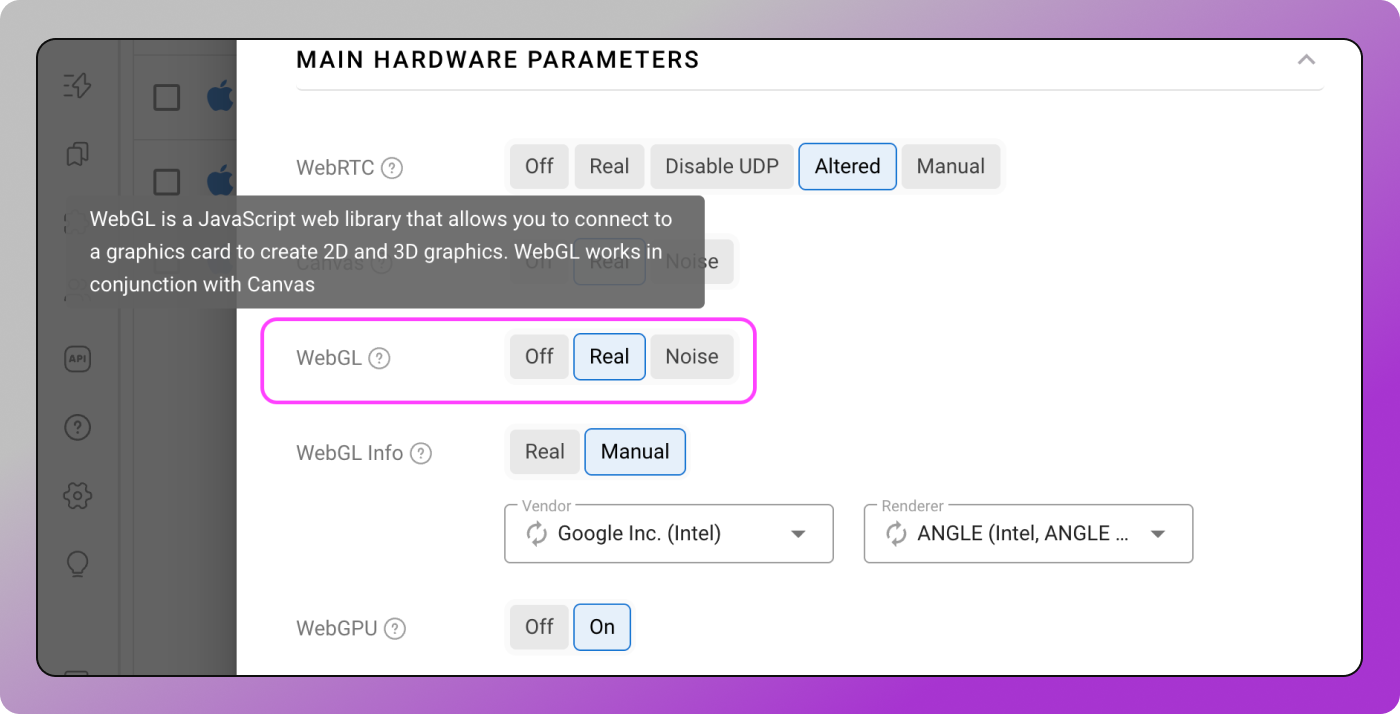Viewport: 1400px width, 714px height.
Task: Randomize the Renderer value with refresh icon
Action: (x=896, y=534)
